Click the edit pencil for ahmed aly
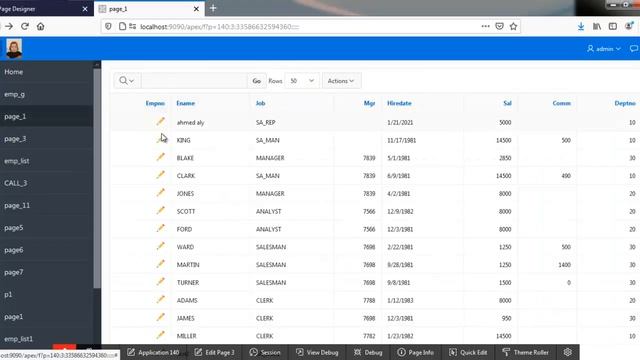Image resolution: width=640 pixels, height=360 pixels. pos(160,121)
